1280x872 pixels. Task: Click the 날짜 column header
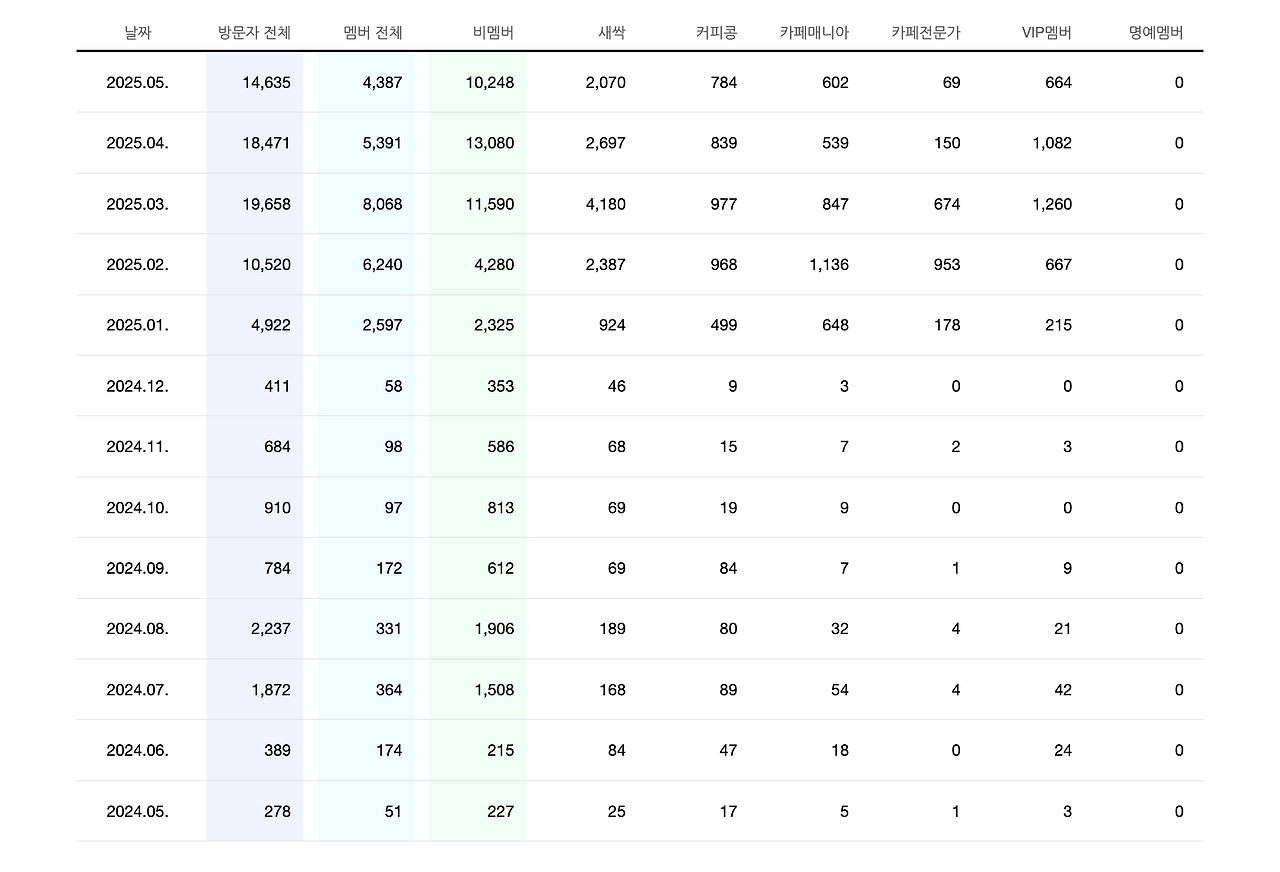[137, 31]
